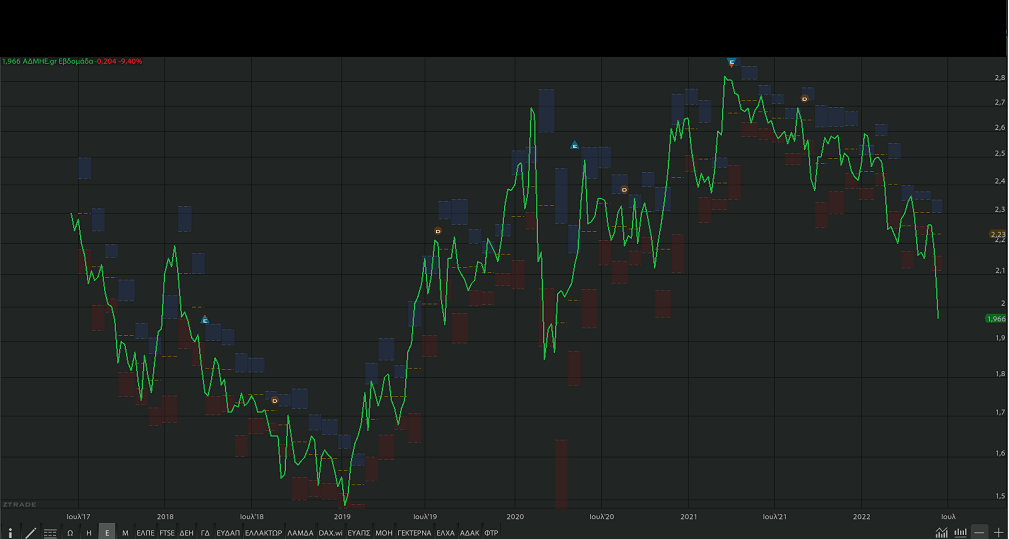
Task: Load the ΕΛΠΕ symbol chart
Action: coord(145,533)
